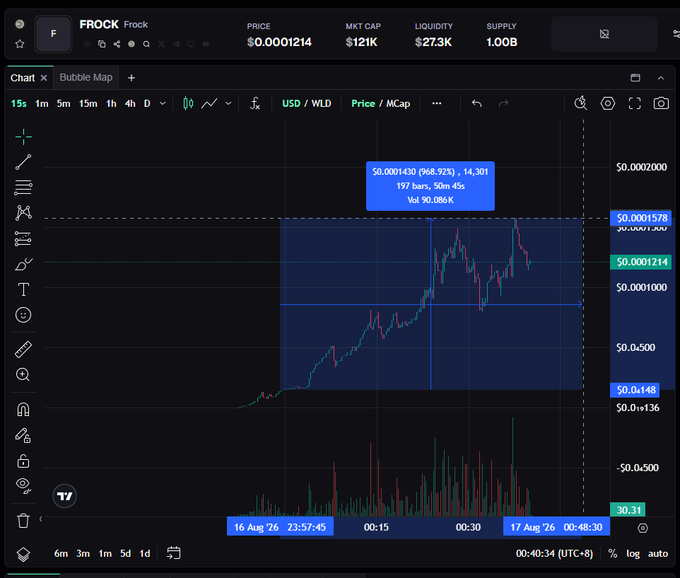Image resolution: width=680 pixels, height=578 pixels.
Task: Select the Text annotation tool
Action: (23, 289)
